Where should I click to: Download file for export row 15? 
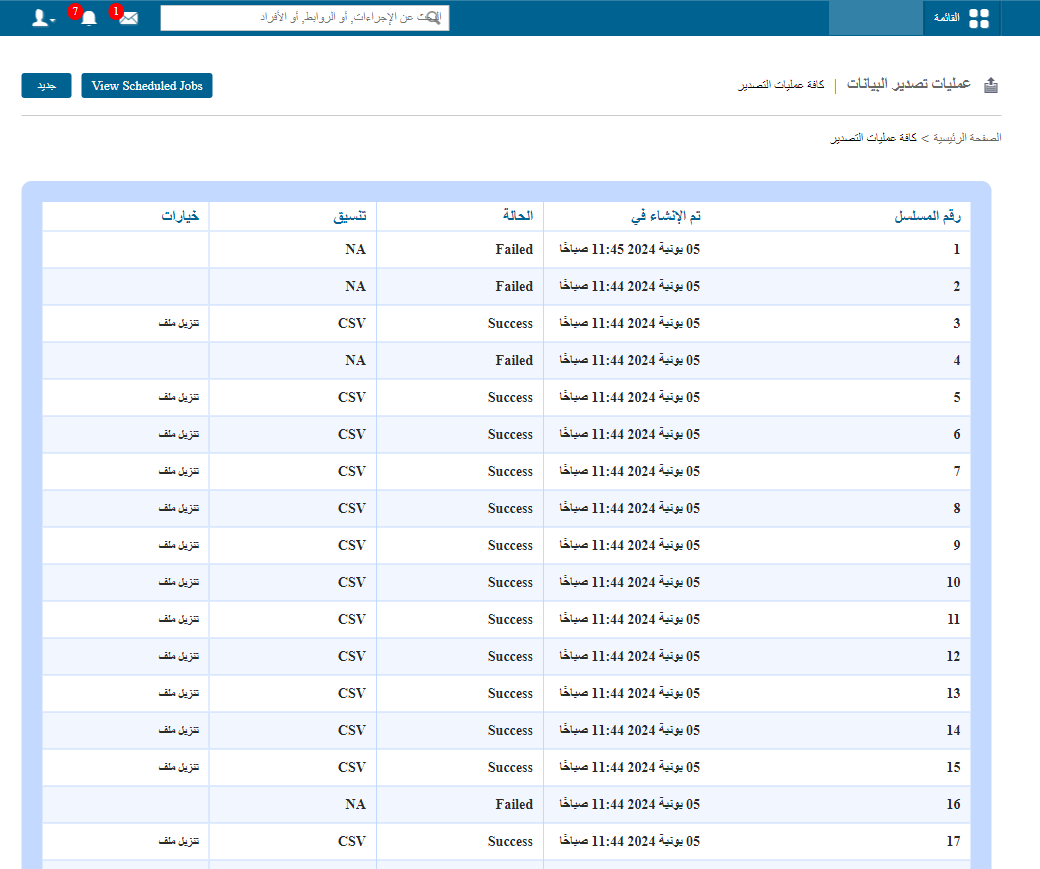(178, 767)
